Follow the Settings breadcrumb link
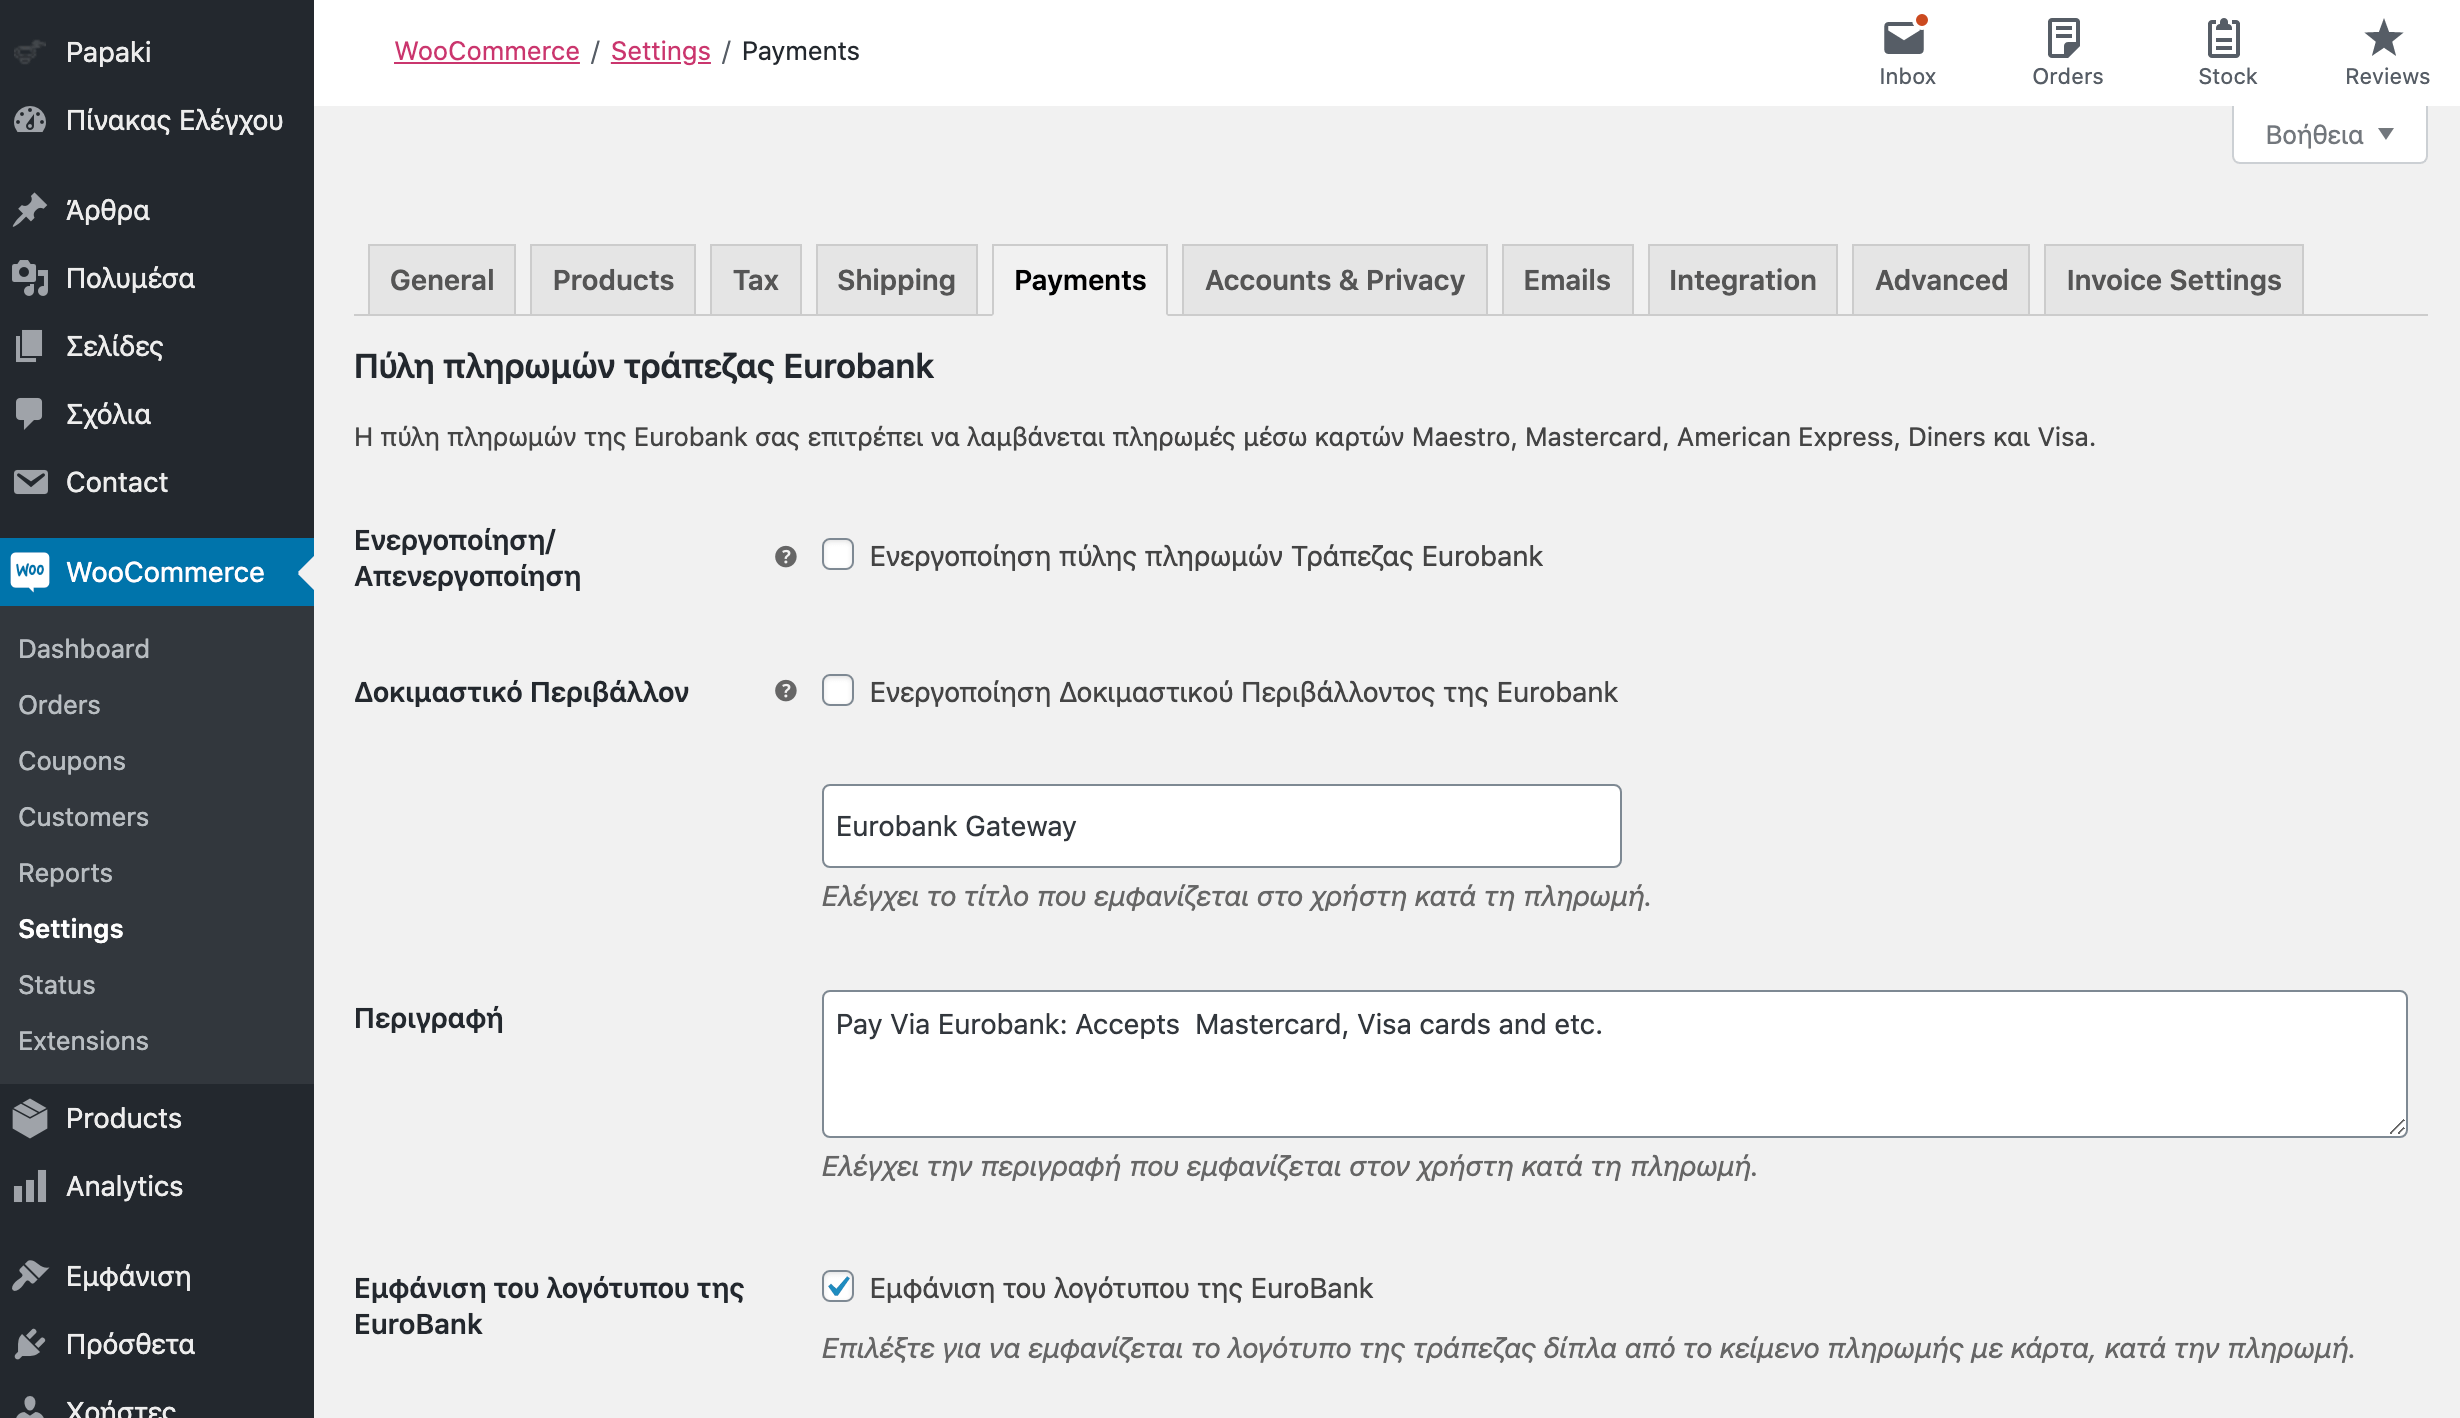 click(661, 51)
